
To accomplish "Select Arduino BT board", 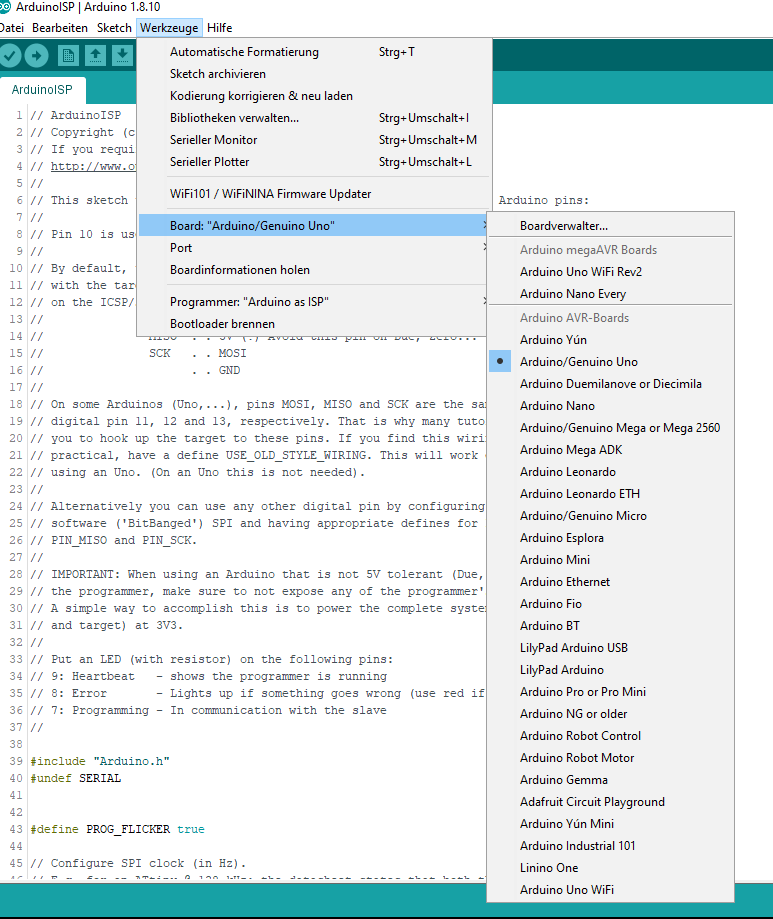I will (611, 626).
